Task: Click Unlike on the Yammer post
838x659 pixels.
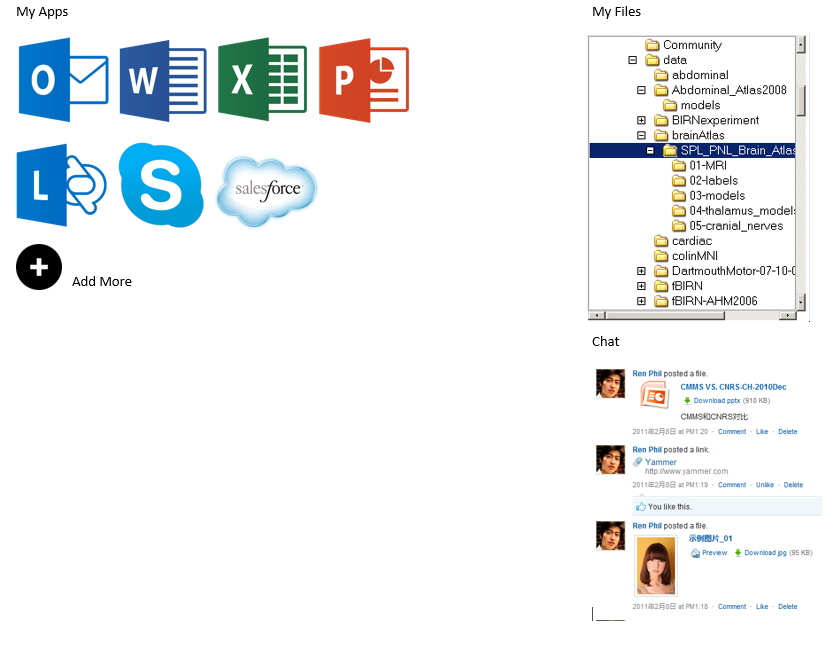Action: click(x=764, y=485)
